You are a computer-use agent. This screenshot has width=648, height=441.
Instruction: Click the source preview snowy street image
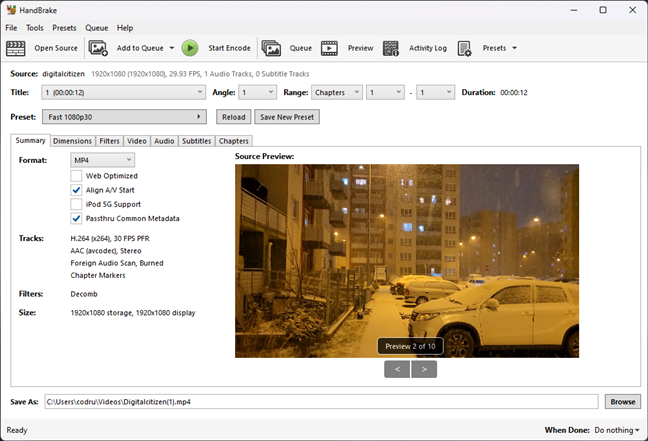click(407, 261)
